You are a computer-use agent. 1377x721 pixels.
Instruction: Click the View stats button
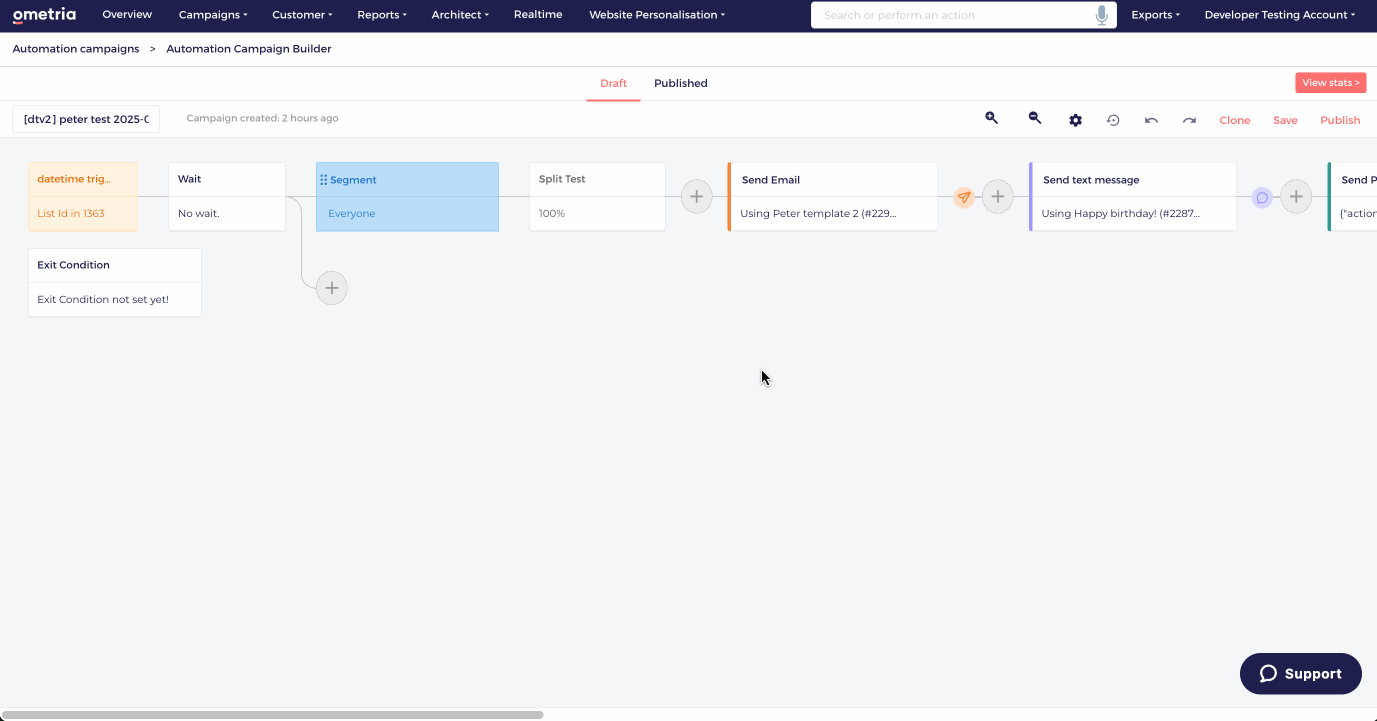1330,83
